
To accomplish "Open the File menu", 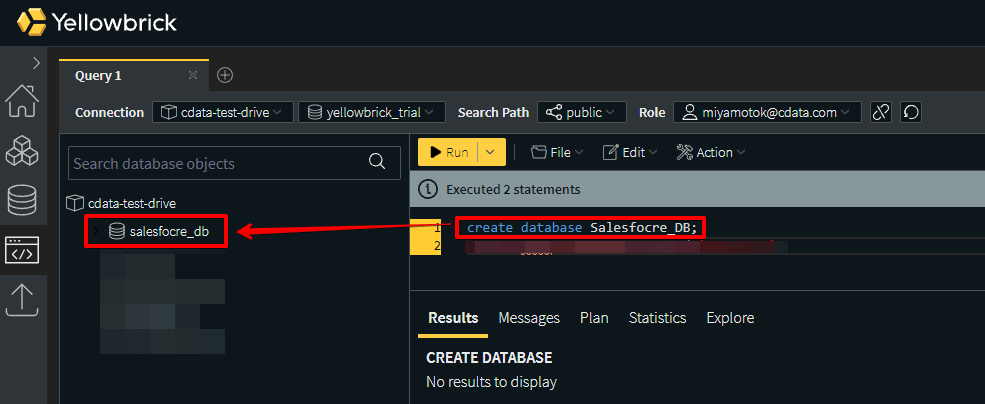I will [557, 152].
